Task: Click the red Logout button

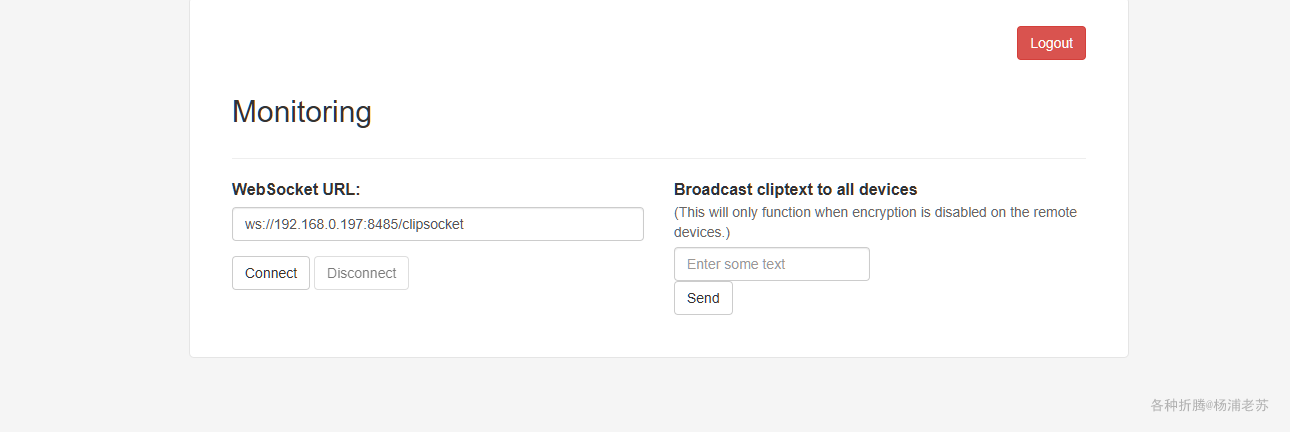Action: [1051, 43]
